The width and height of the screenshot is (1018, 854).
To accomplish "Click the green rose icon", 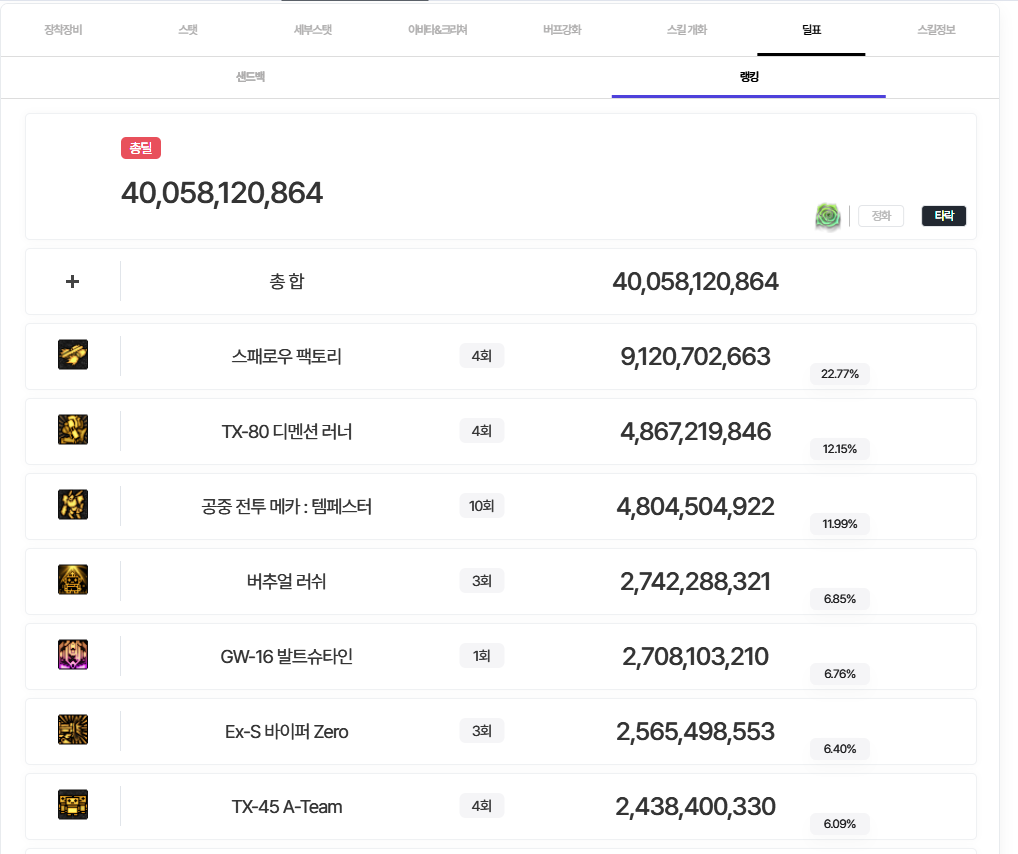I will pyautogui.click(x=828, y=216).
